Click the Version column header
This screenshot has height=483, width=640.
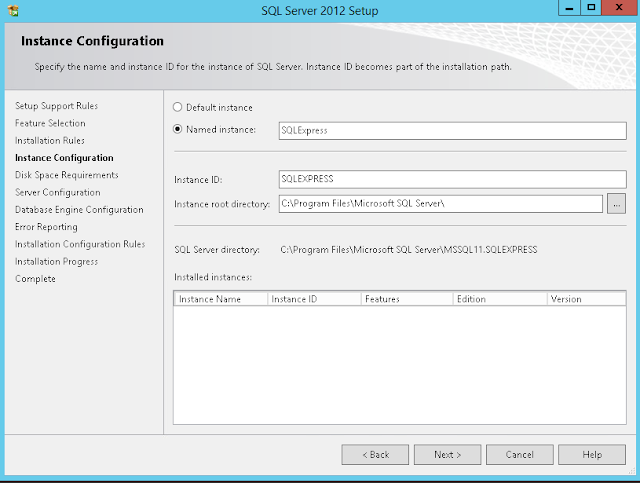click(x=586, y=299)
